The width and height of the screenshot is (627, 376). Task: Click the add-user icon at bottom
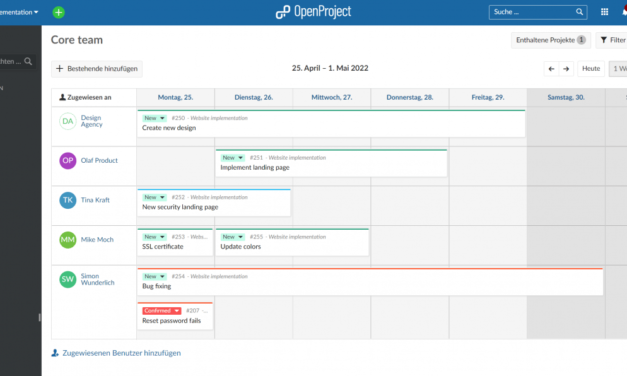pyautogui.click(x=55, y=353)
